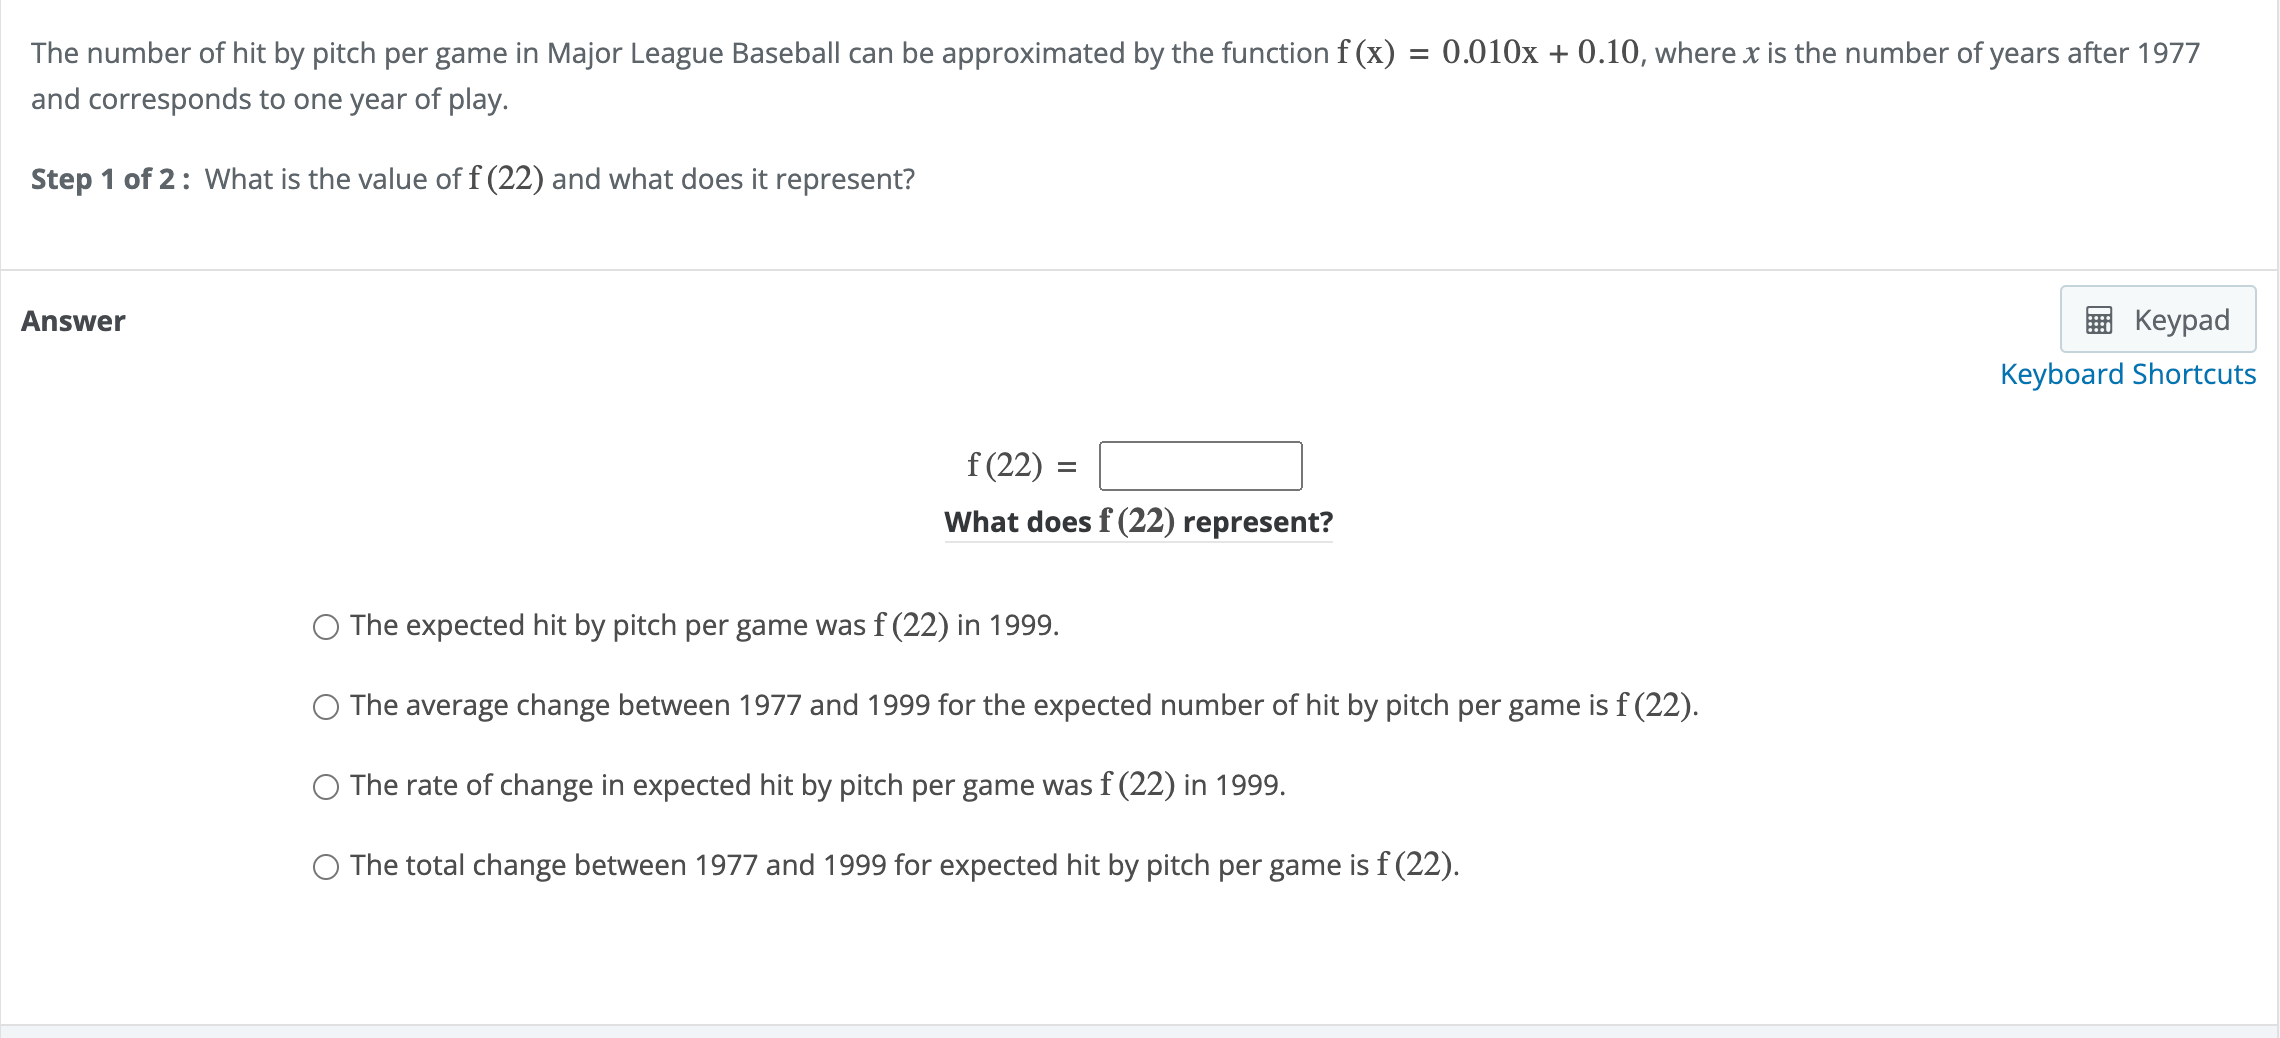Click the Step 1 of 2 label
The width and height of the screenshot is (2280, 1038).
pyautogui.click(x=103, y=179)
